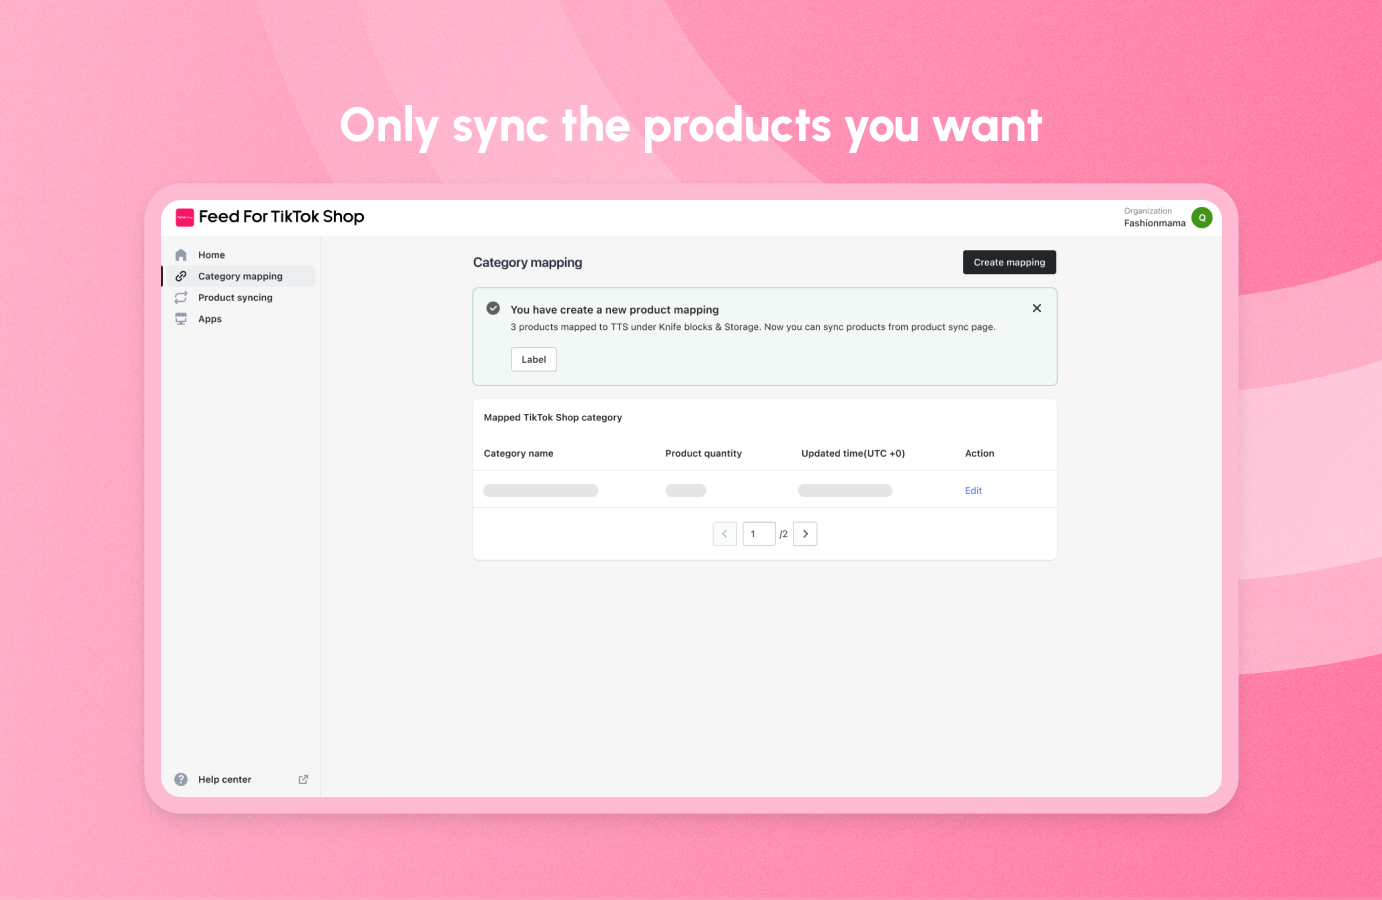Dismiss the new product mapping banner
Screen dimensions: 1382x900
[1037, 308]
